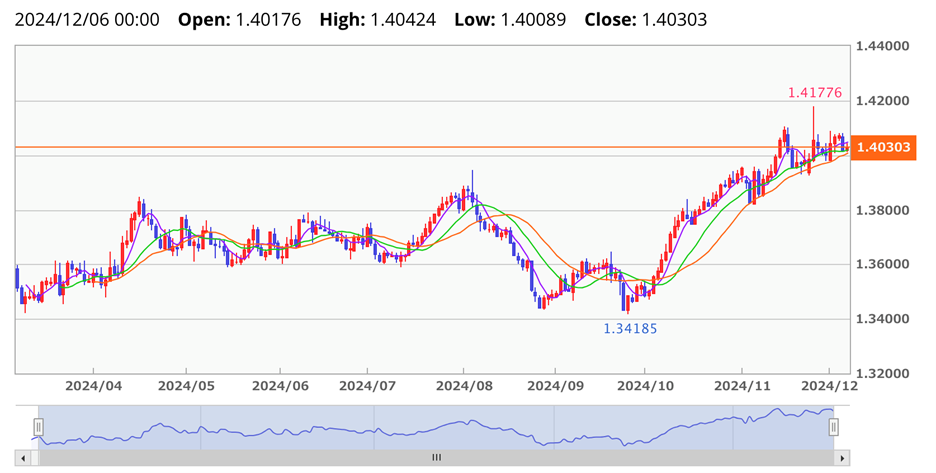The height and width of the screenshot is (473, 936).
Task: Click the 2024/09 date axis label
Action: [555, 386]
